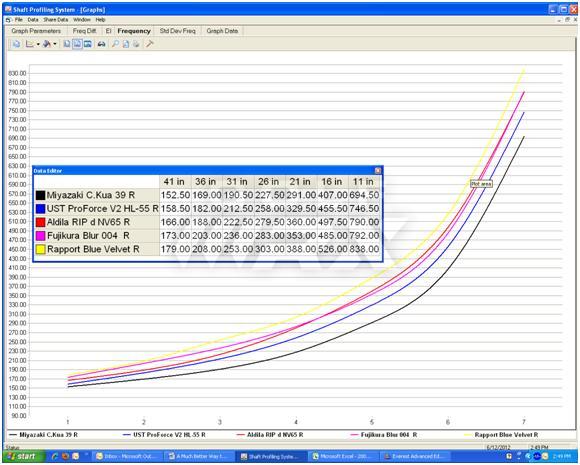This screenshot has width=580, height=465.
Task: Click the 11 in column header
Action: click(364, 182)
